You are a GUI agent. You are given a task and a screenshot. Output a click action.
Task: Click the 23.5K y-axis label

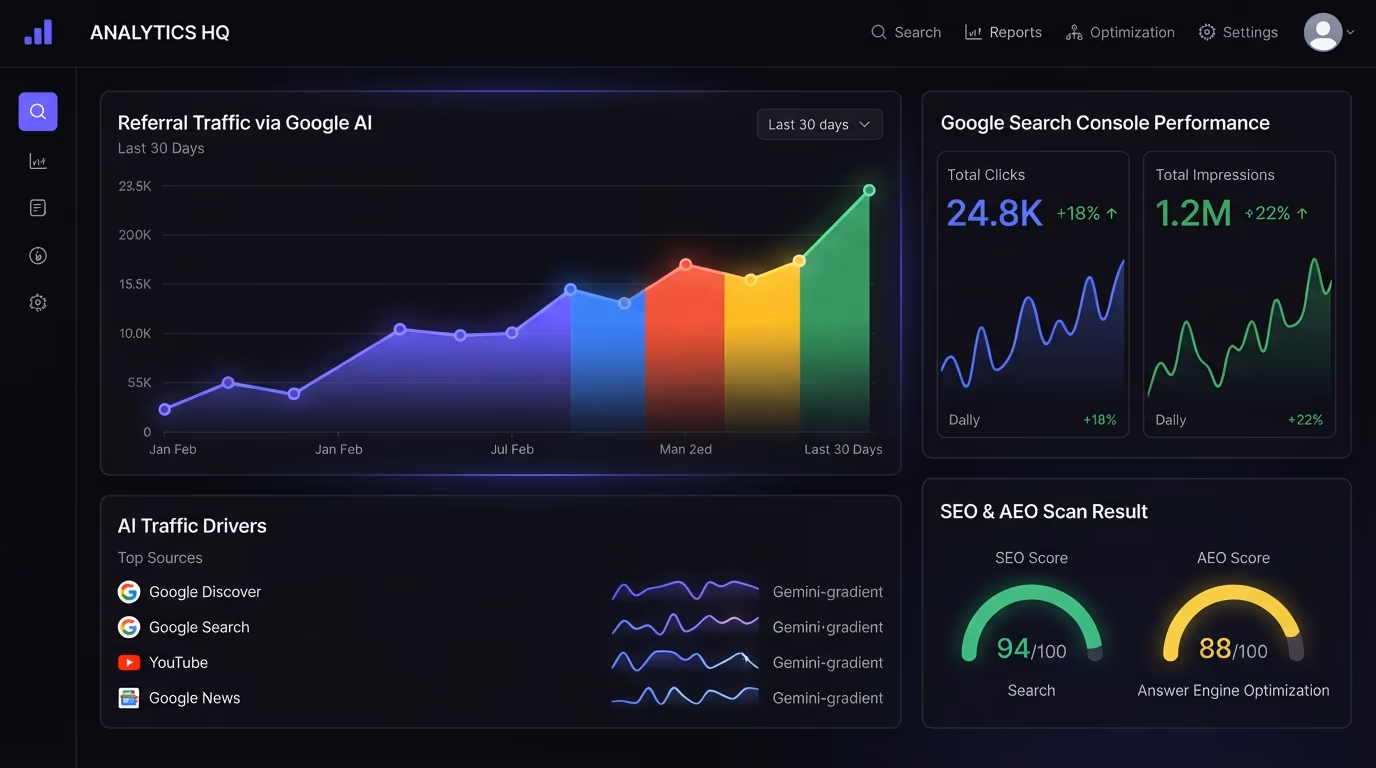[135, 186]
